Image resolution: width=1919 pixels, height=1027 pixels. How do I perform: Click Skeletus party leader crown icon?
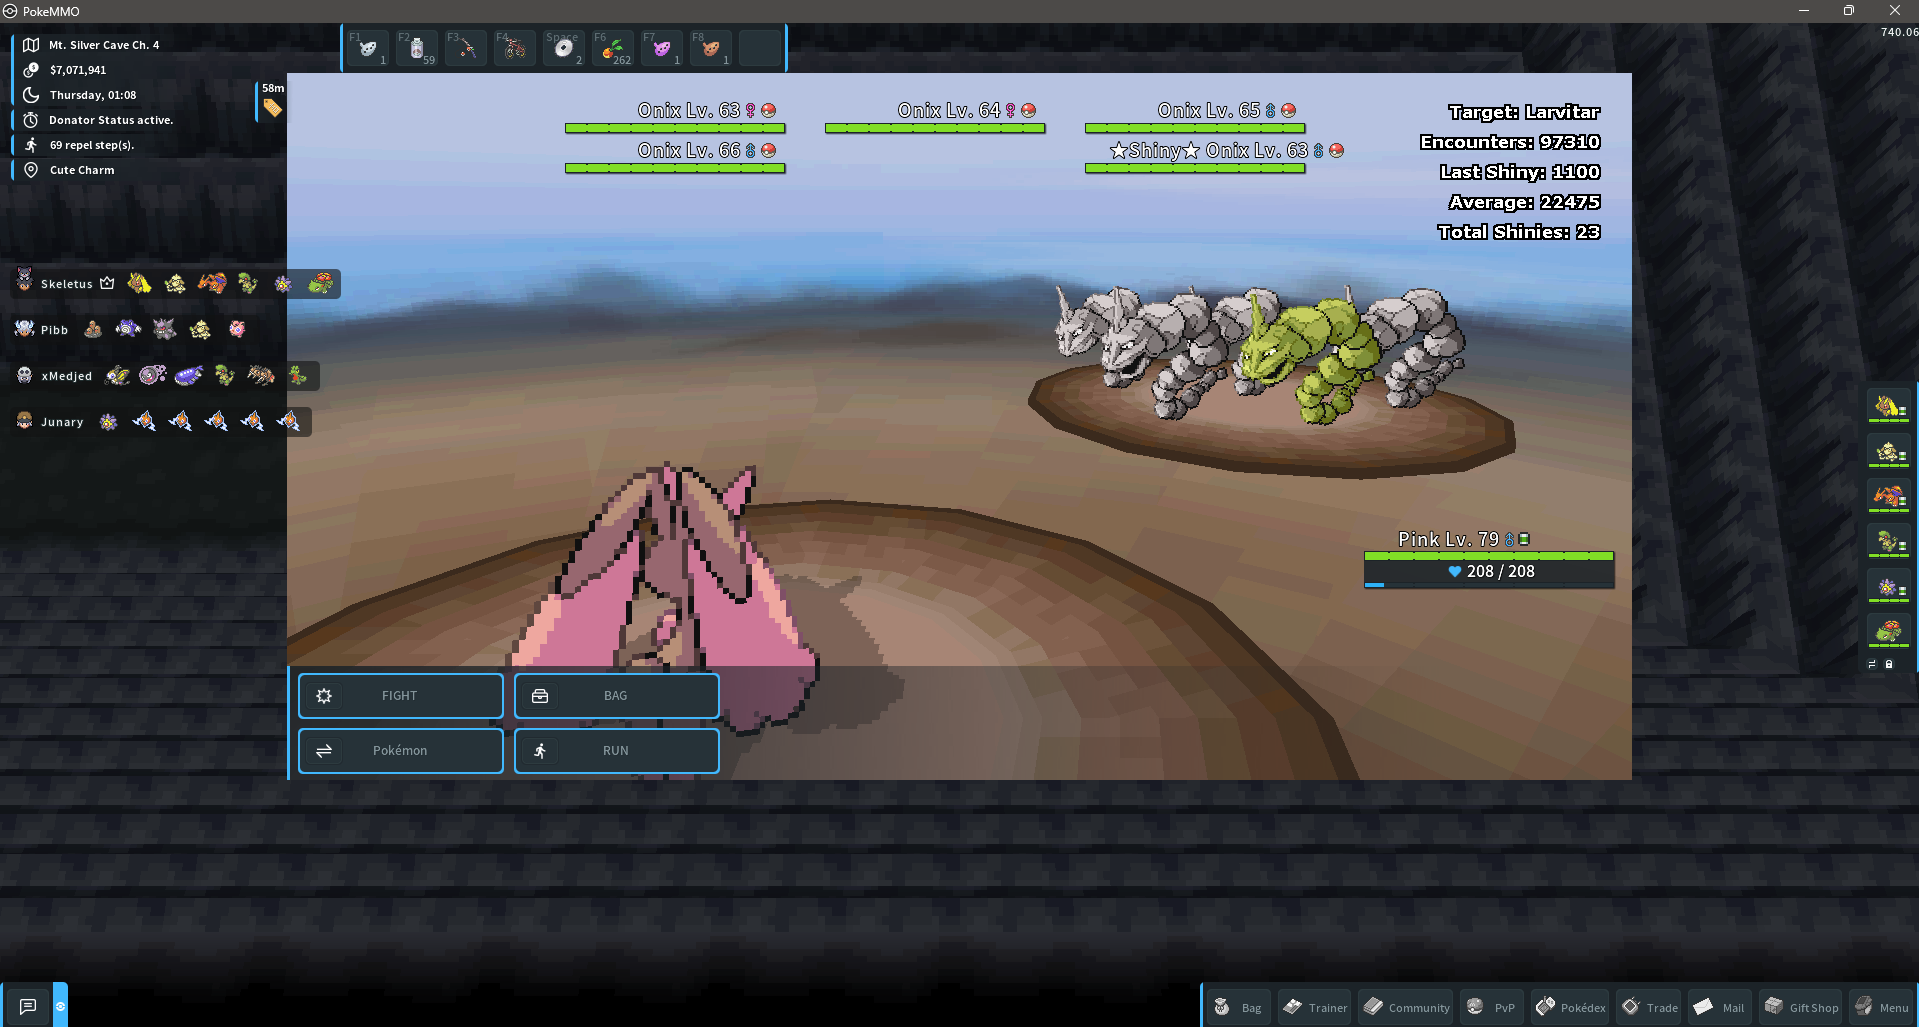(x=107, y=284)
